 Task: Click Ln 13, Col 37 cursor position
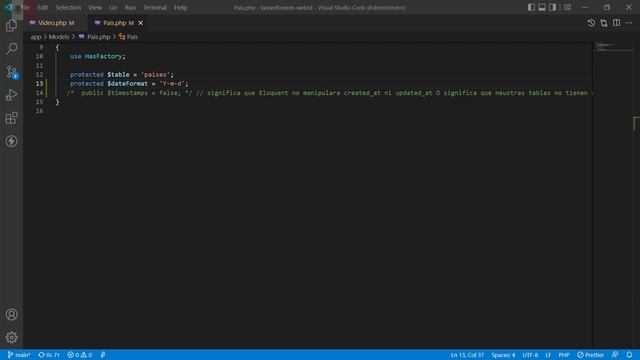pyautogui.click(x=467, y=355)
